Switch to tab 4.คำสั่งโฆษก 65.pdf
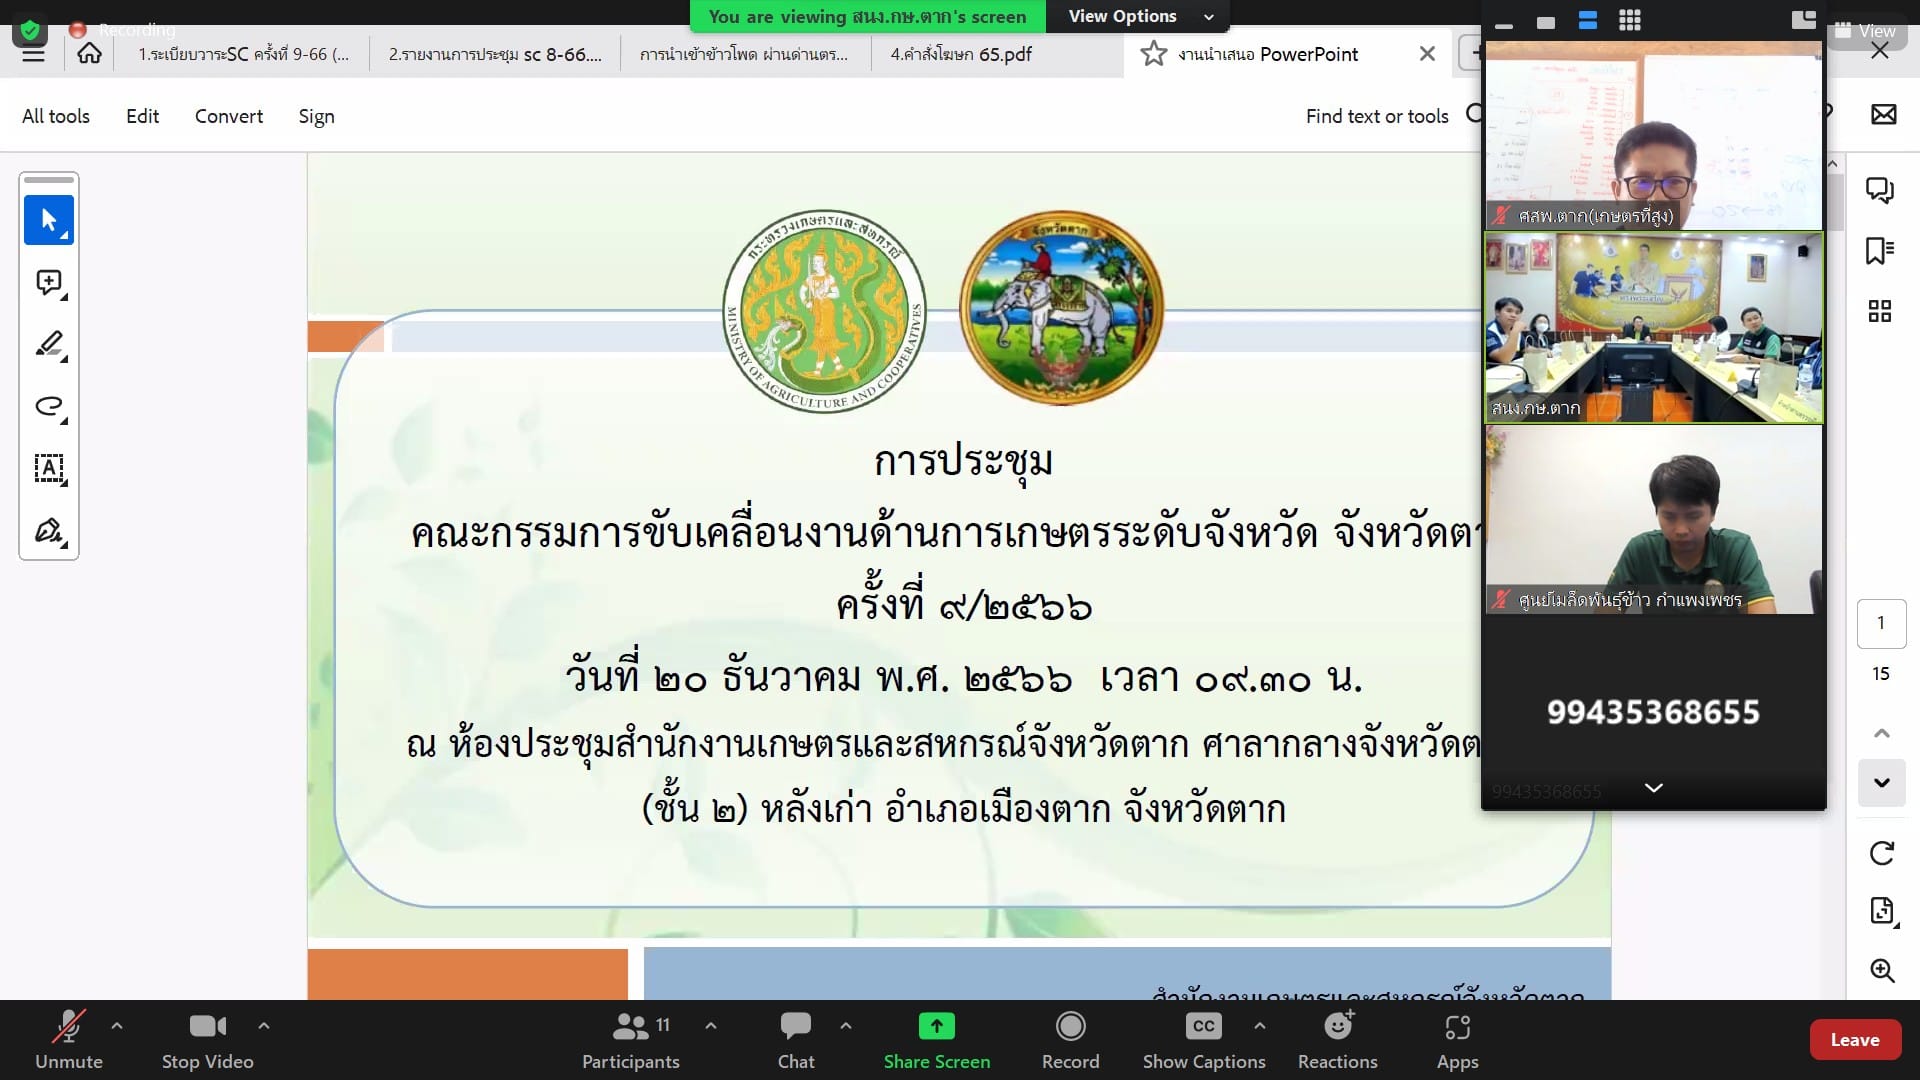The height and width of the screenshot is (1080, 1920). [960, 54]
